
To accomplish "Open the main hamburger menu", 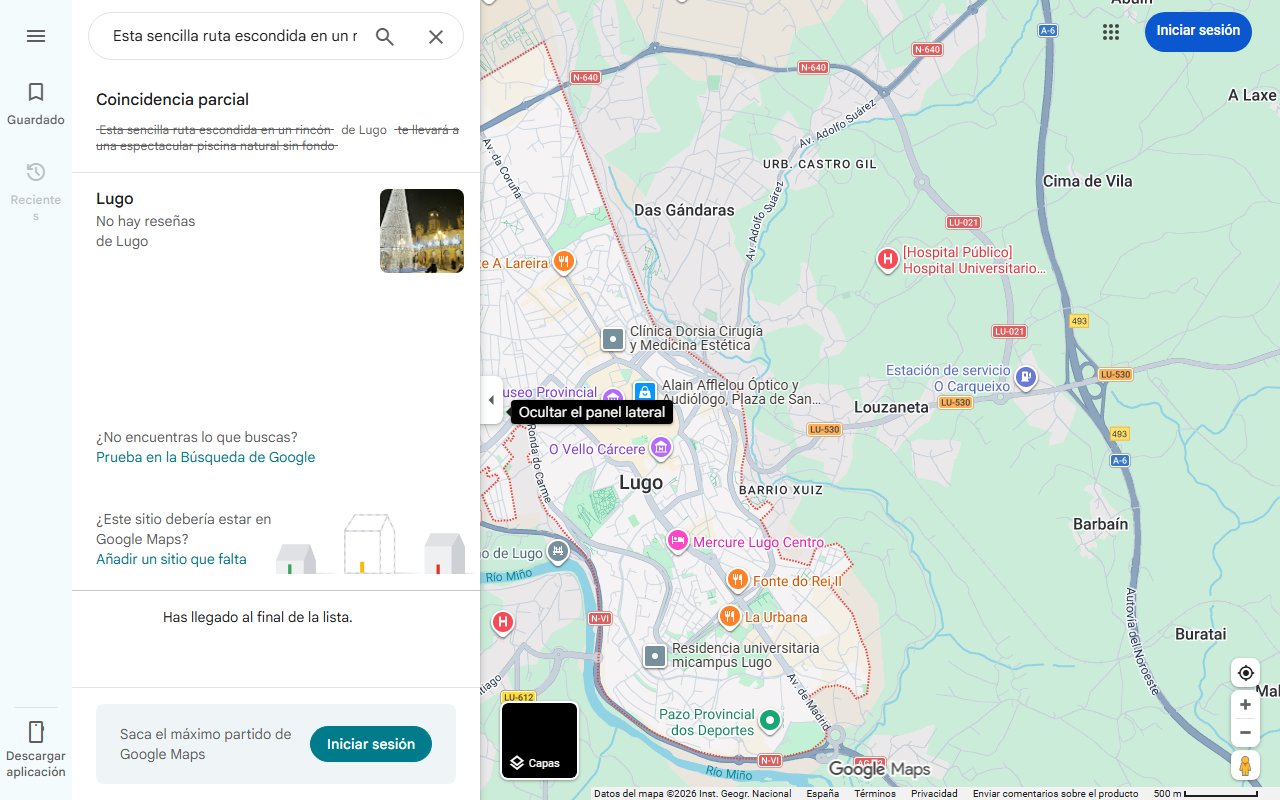I will (36, 36).
